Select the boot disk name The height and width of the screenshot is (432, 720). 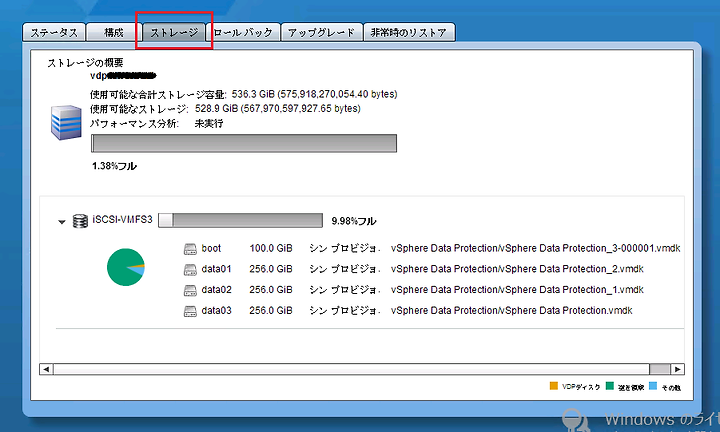[211, 248]
